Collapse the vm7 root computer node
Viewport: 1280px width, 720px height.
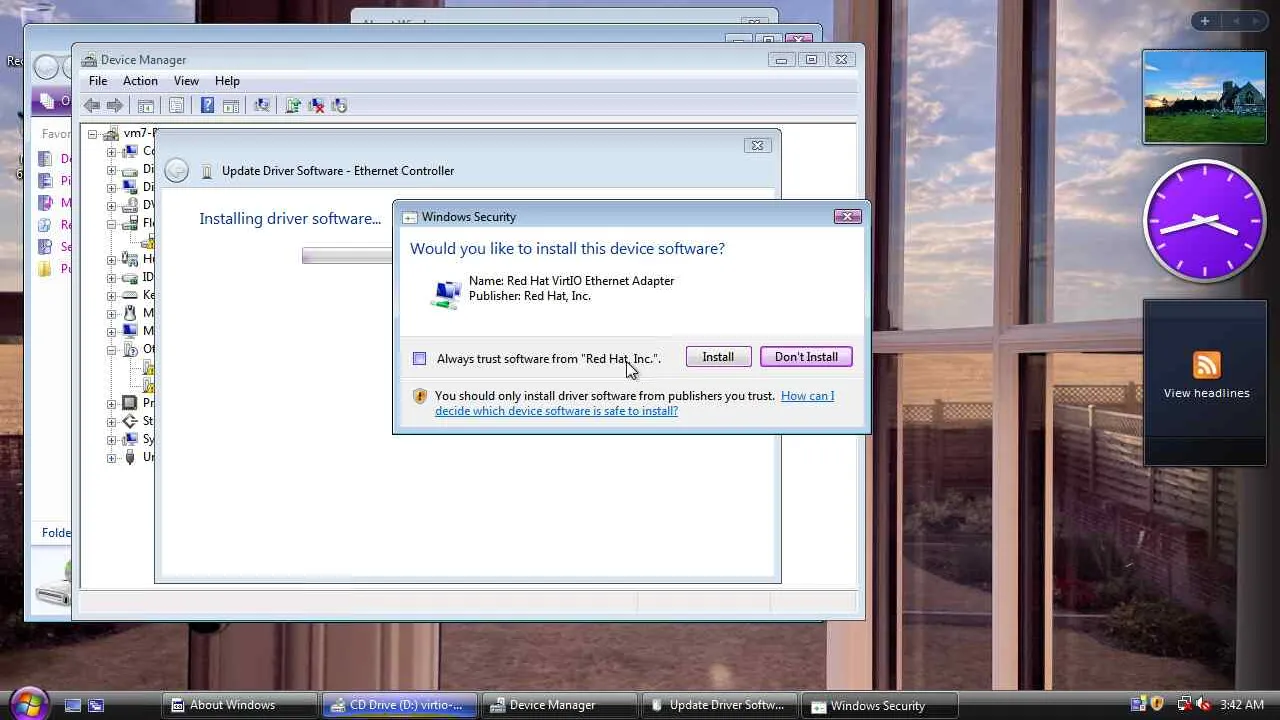93,134
